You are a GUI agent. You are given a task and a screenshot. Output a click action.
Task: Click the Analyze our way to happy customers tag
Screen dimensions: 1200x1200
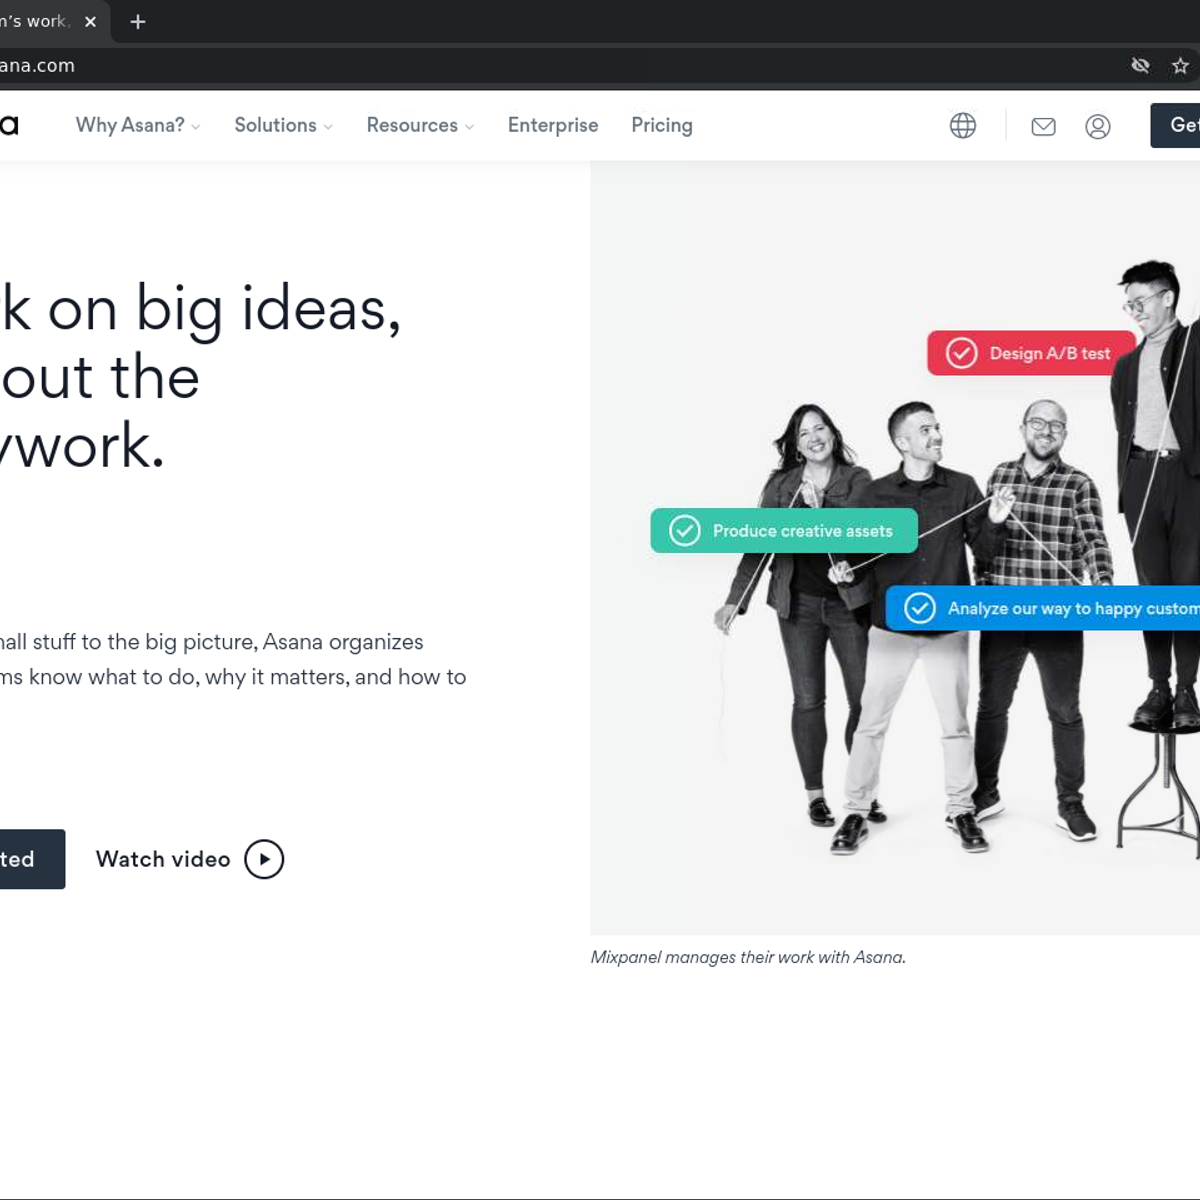pos(1043,608)
